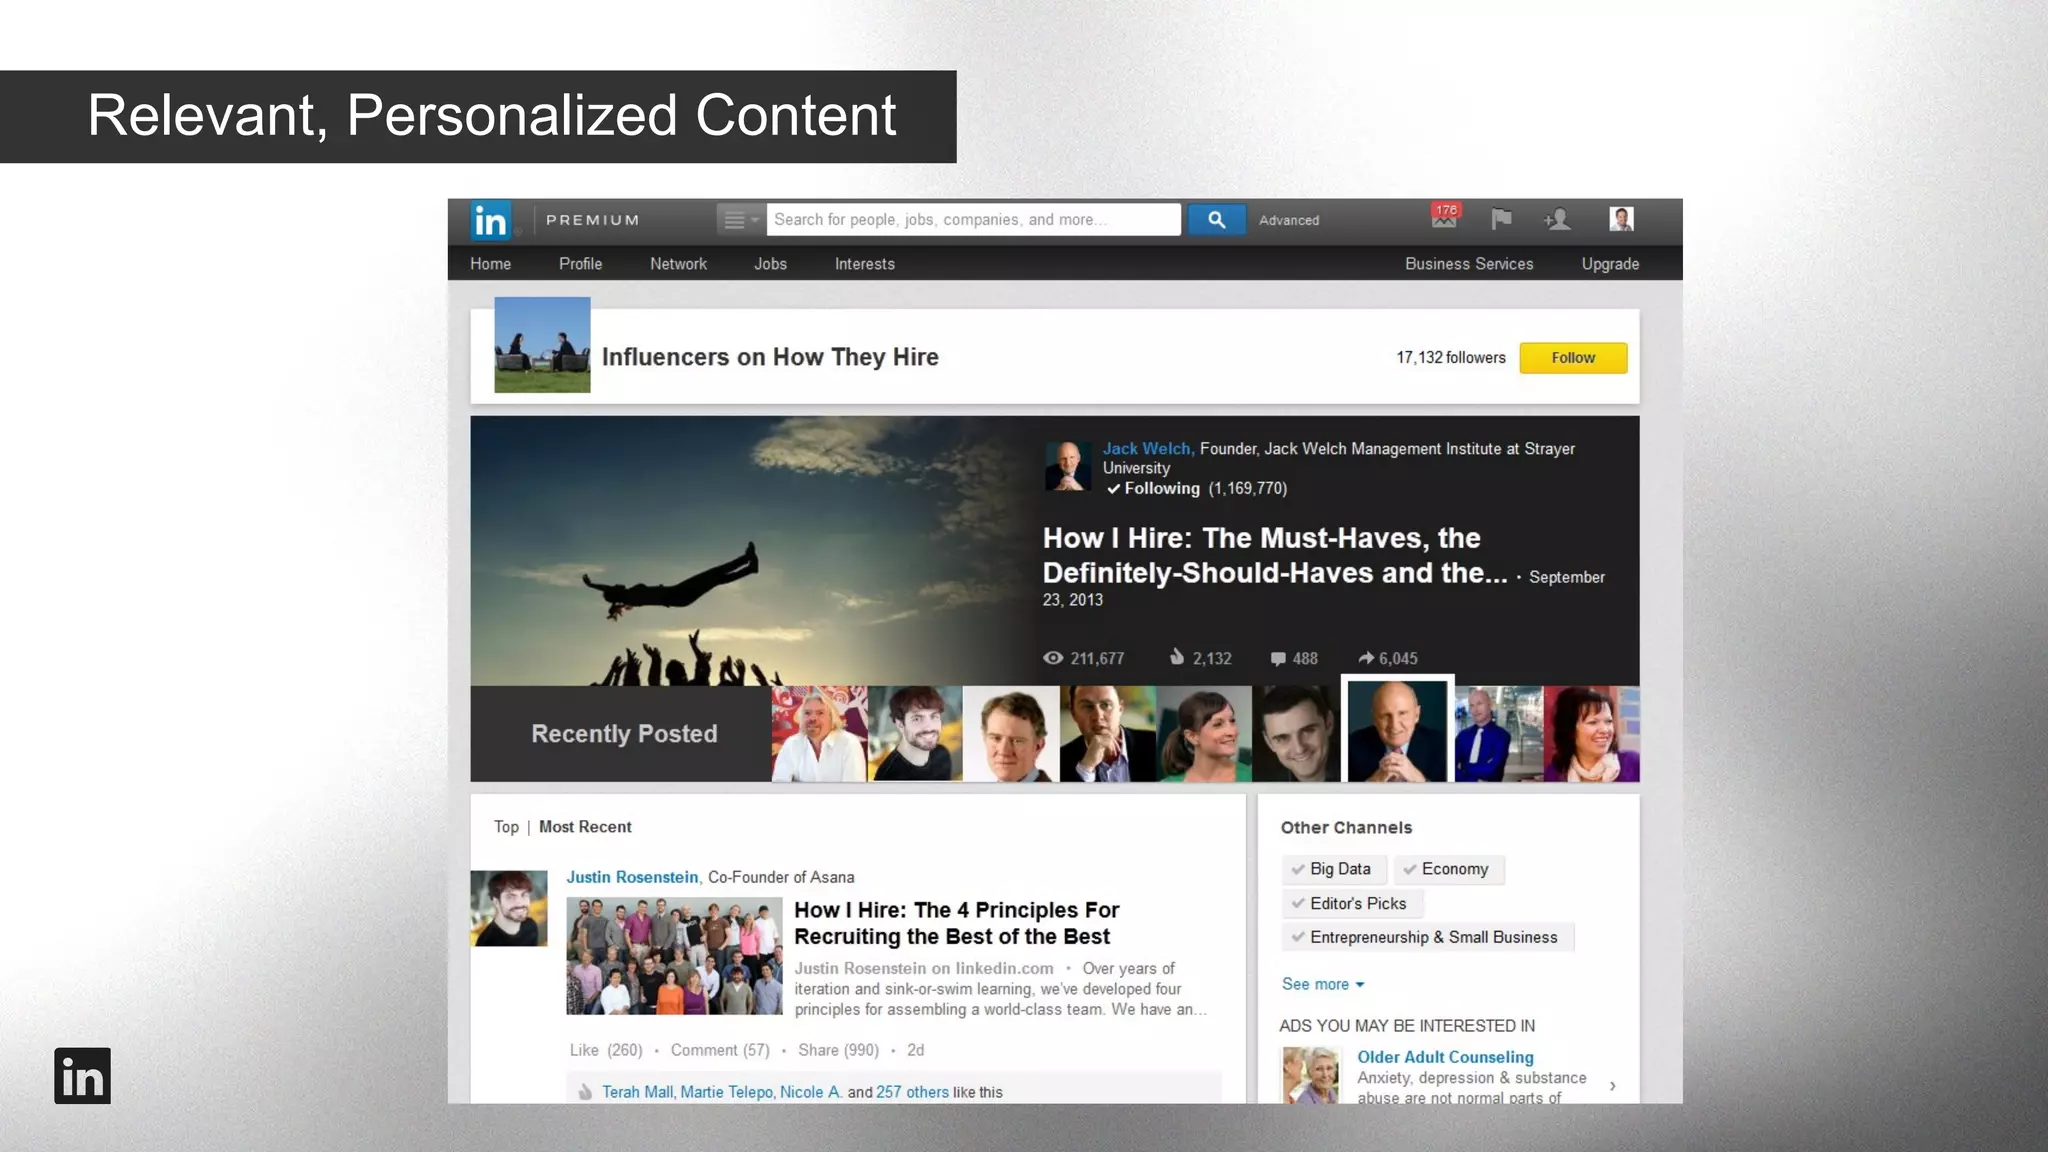Open the article How I Hire: The 4 Principles
The width and height of the screenshot is (2048, 1152).
[x=956, y=923]
